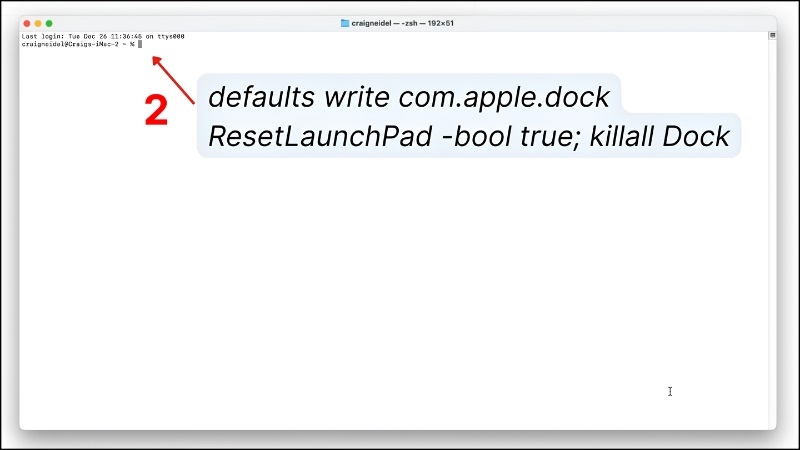The width and height of the screenshot is (800, 450).
Task: Close the Terminal window with red button
Action: click(27, 23)
